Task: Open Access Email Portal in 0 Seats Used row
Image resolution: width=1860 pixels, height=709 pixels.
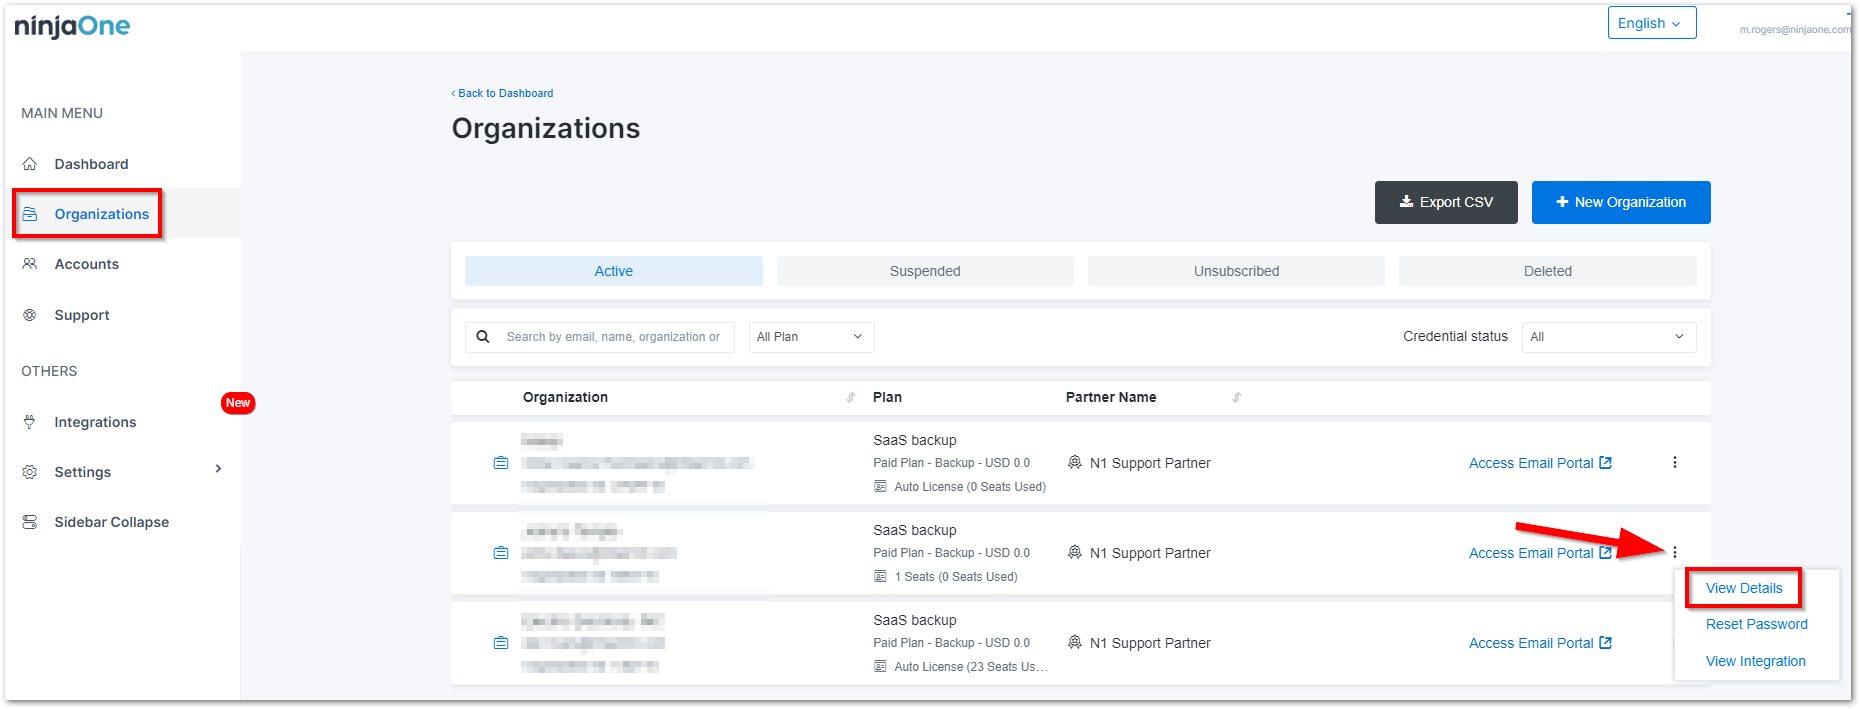Action: (x=1540, y=463)
